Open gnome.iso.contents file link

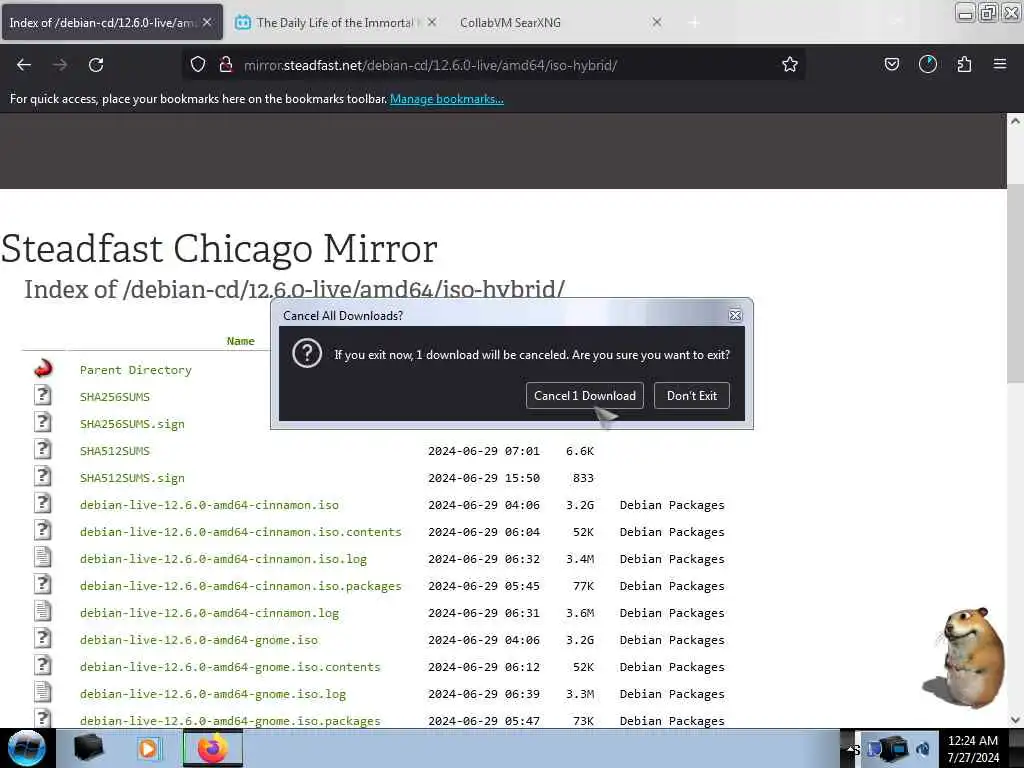[x=230, y=667]
